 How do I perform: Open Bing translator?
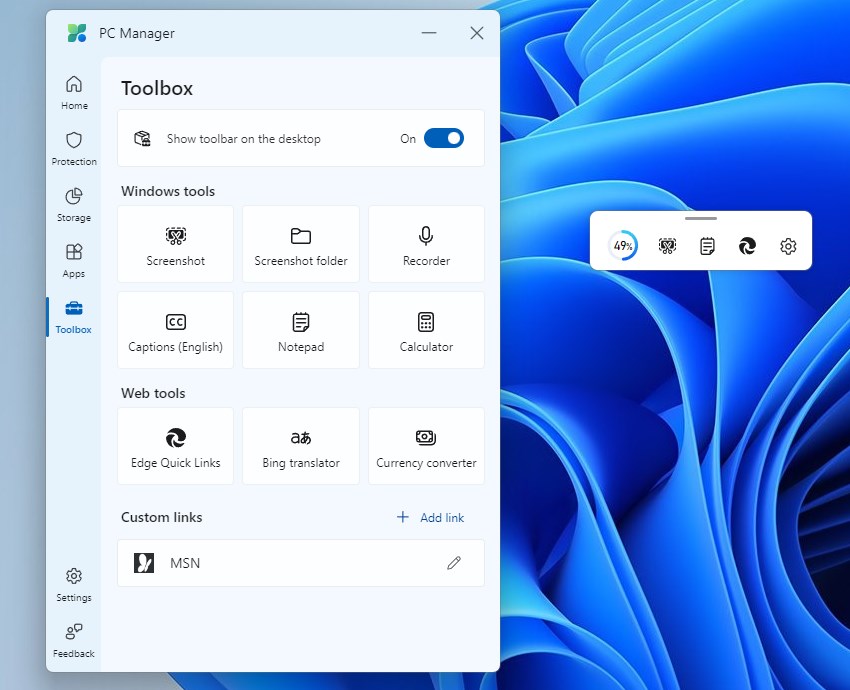click(x=300, y=445)
